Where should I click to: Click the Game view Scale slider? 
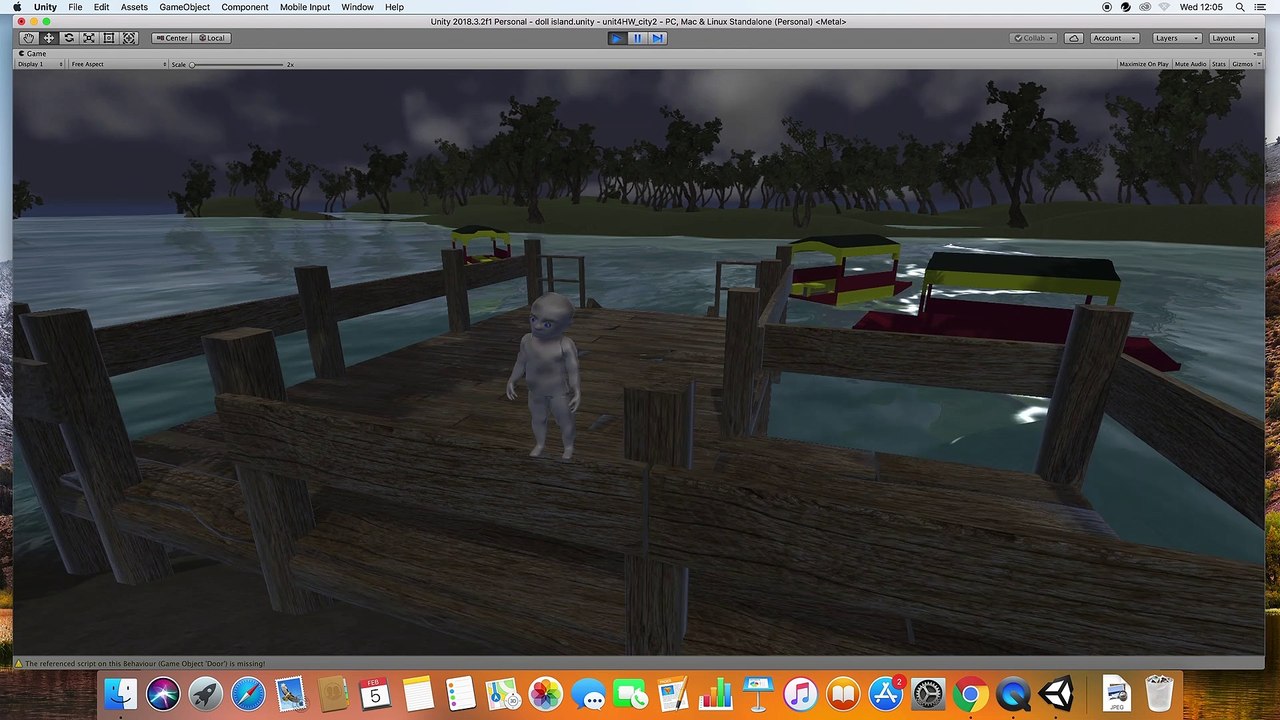click(237, 64)
